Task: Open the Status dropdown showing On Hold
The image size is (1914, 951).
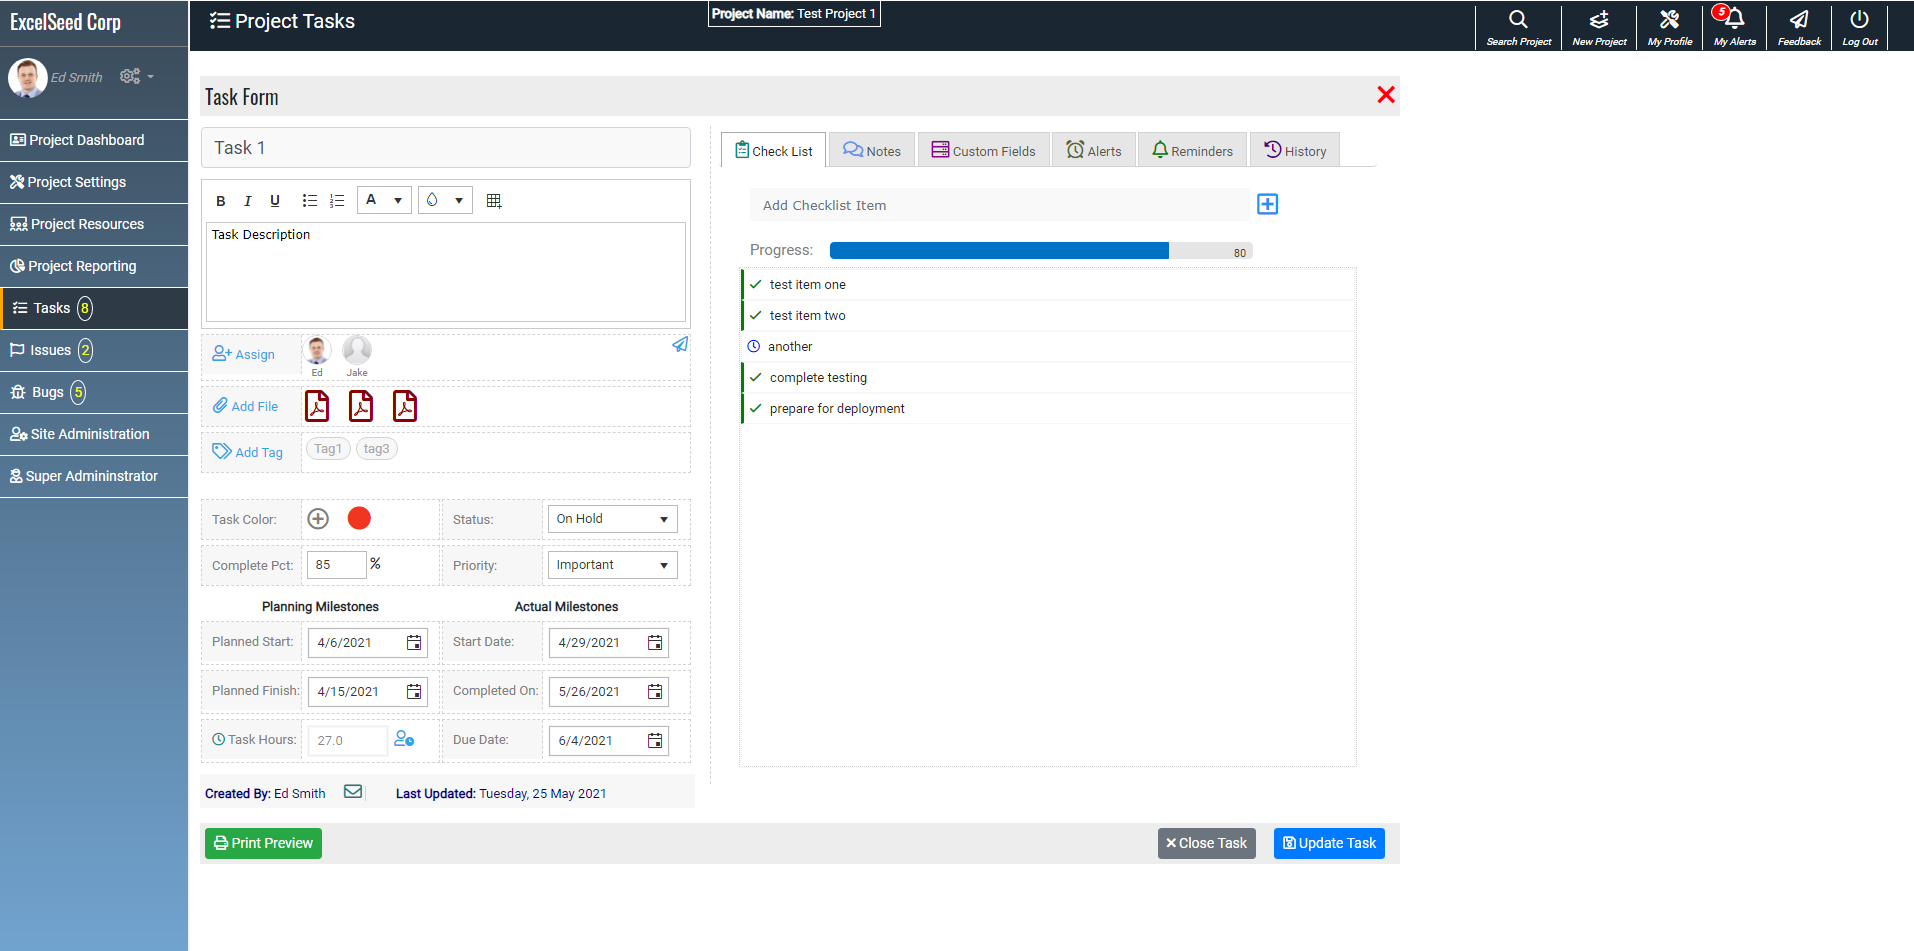Action: pos(612,518)
